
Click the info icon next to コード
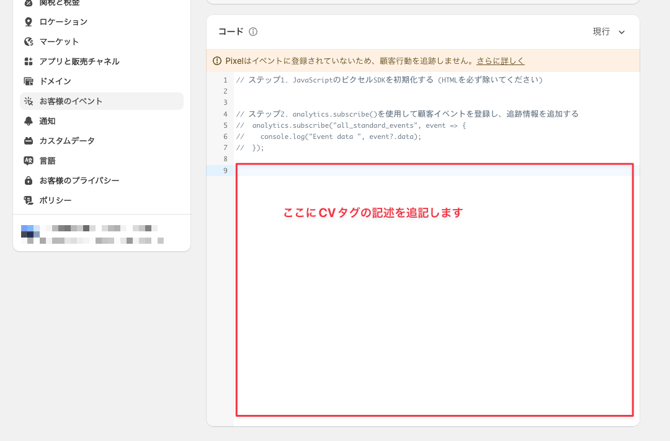(x=253, y=32)
